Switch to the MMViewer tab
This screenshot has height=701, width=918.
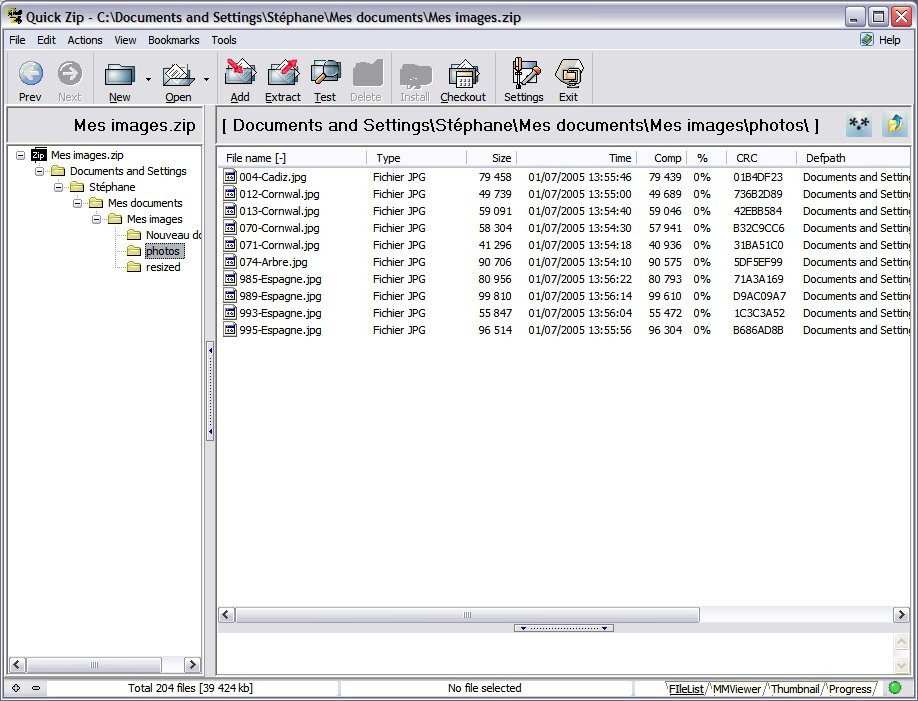[x=737, y=689]
